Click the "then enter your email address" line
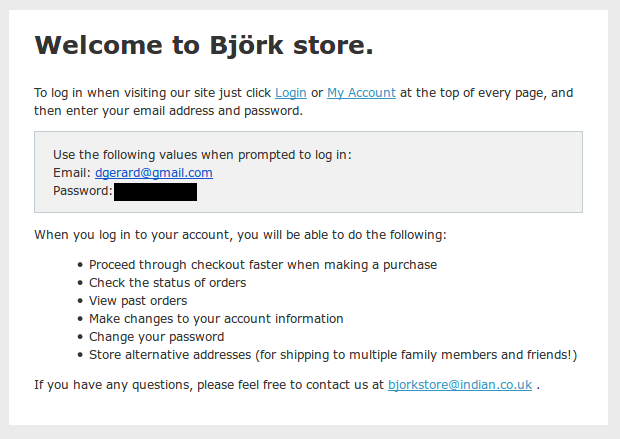 168,111
